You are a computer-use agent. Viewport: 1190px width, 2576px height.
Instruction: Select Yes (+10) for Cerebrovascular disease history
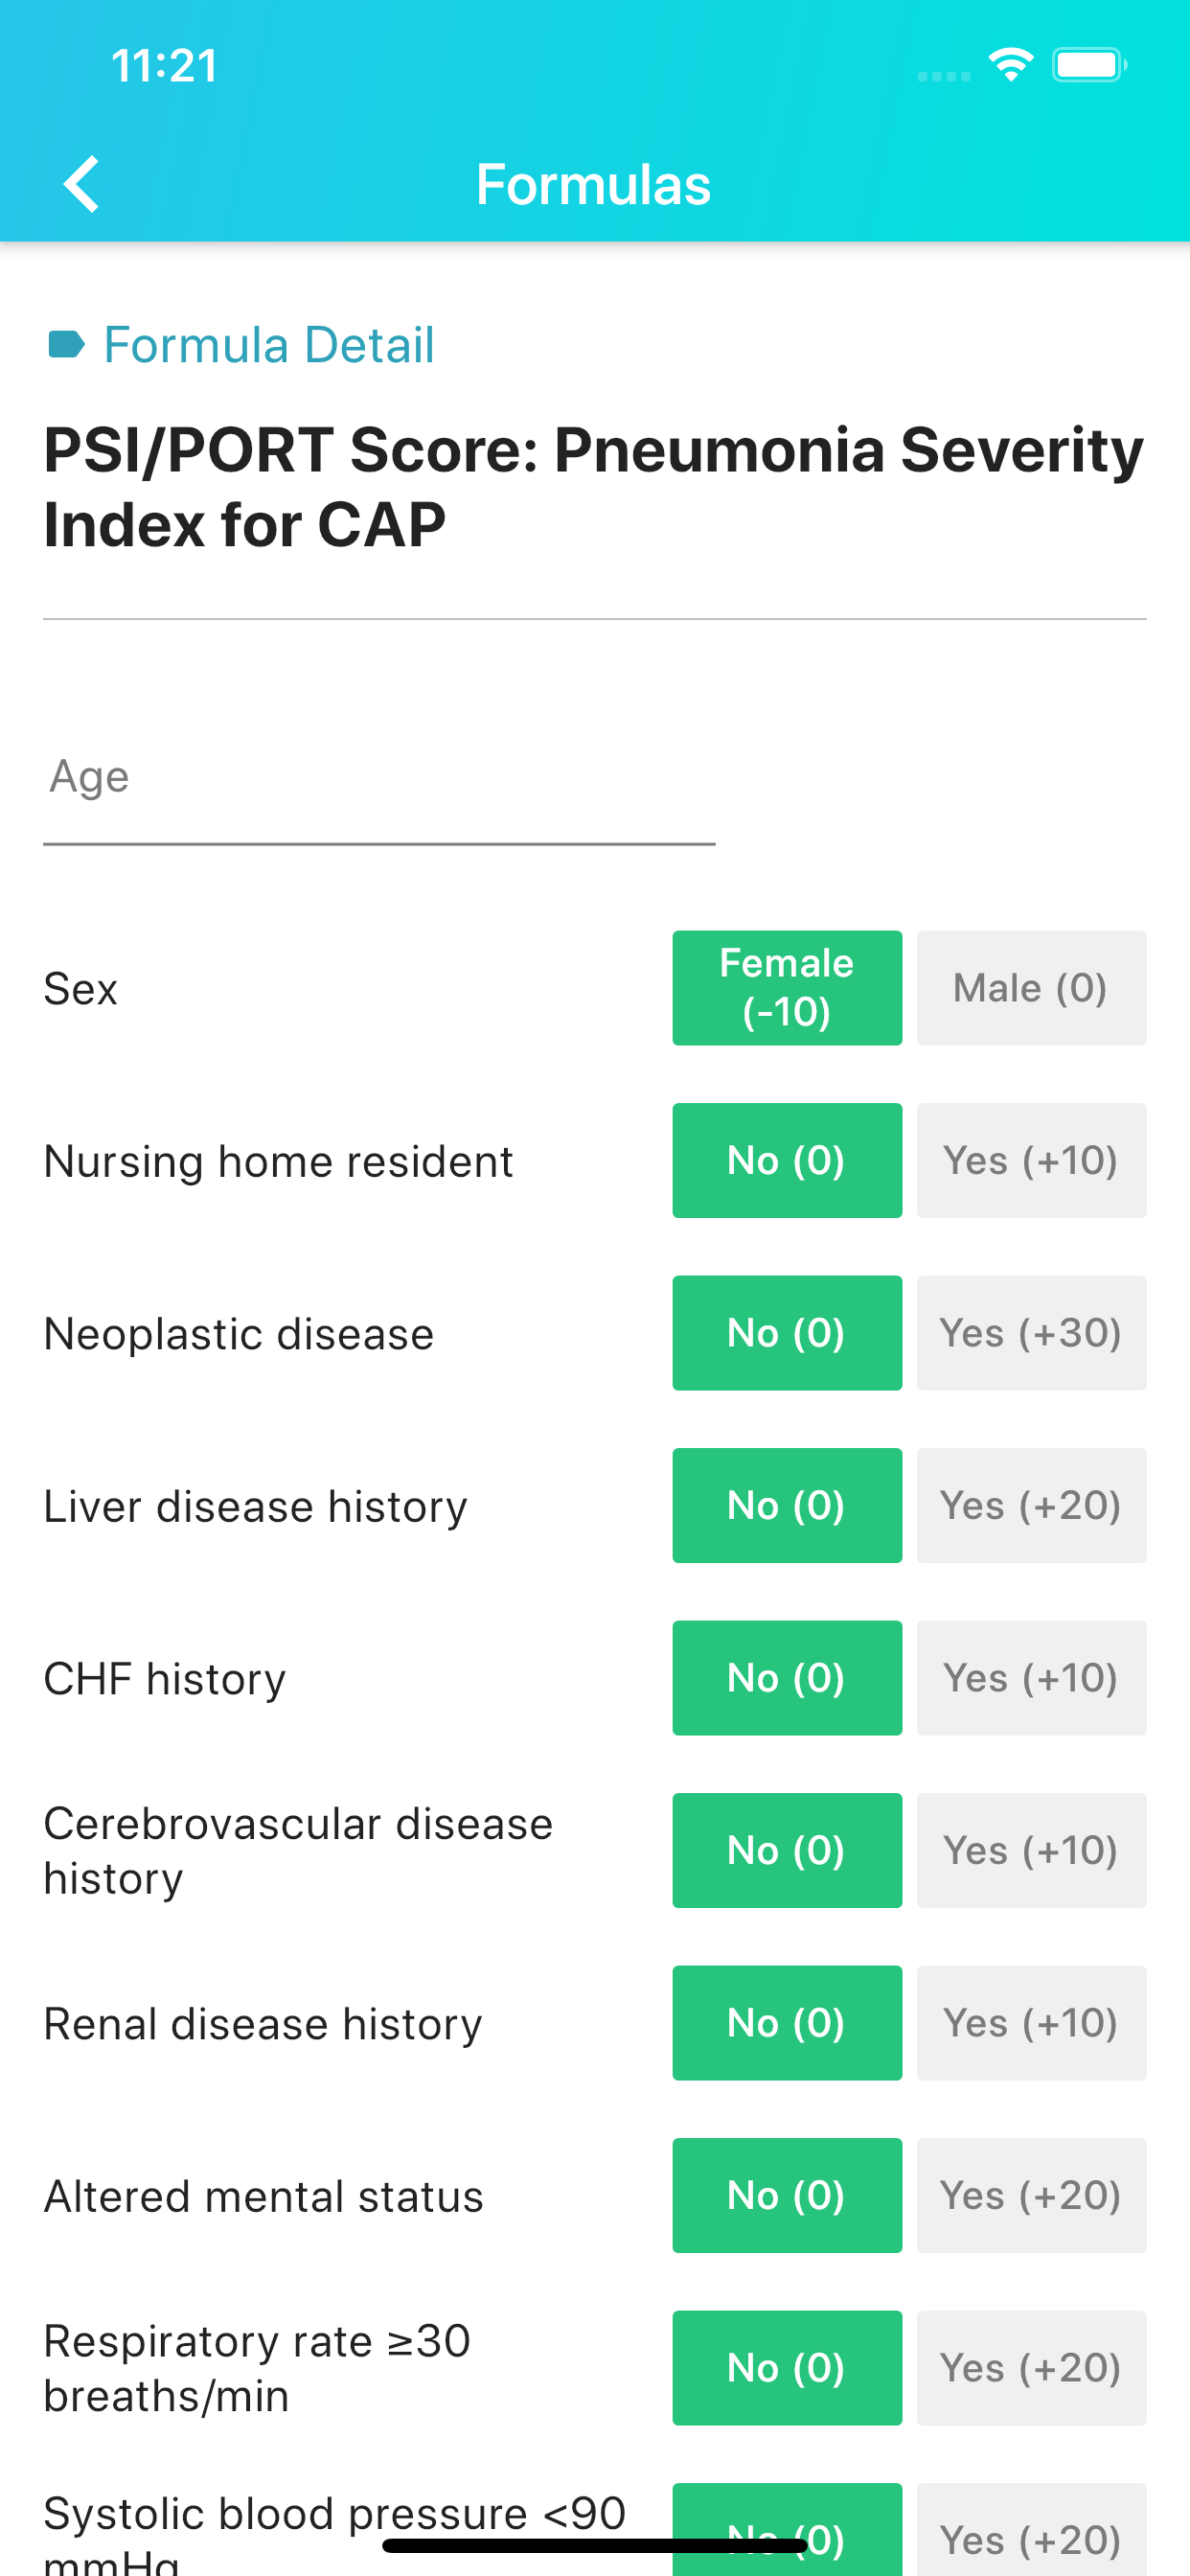[x=1031, y=1850]
